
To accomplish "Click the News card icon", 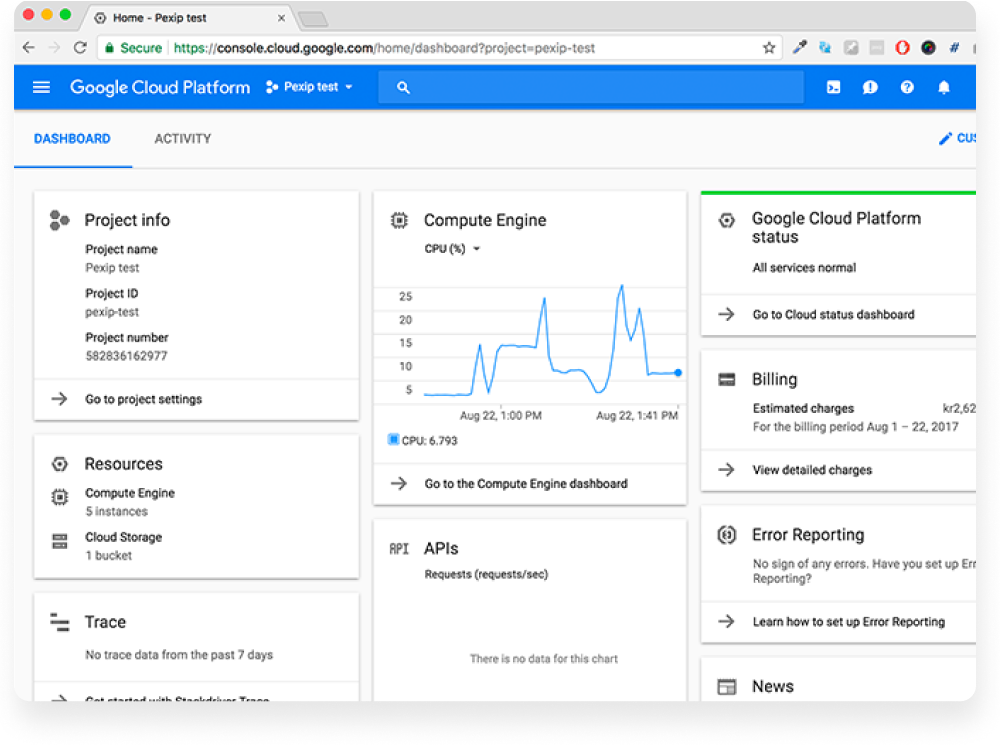I will point(728,686).
